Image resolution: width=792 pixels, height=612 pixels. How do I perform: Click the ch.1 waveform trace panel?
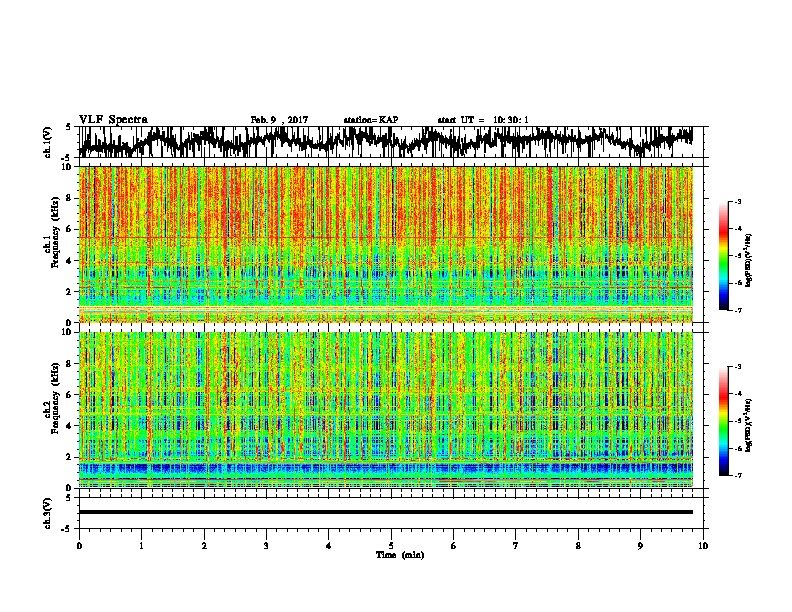click(391, 142)
